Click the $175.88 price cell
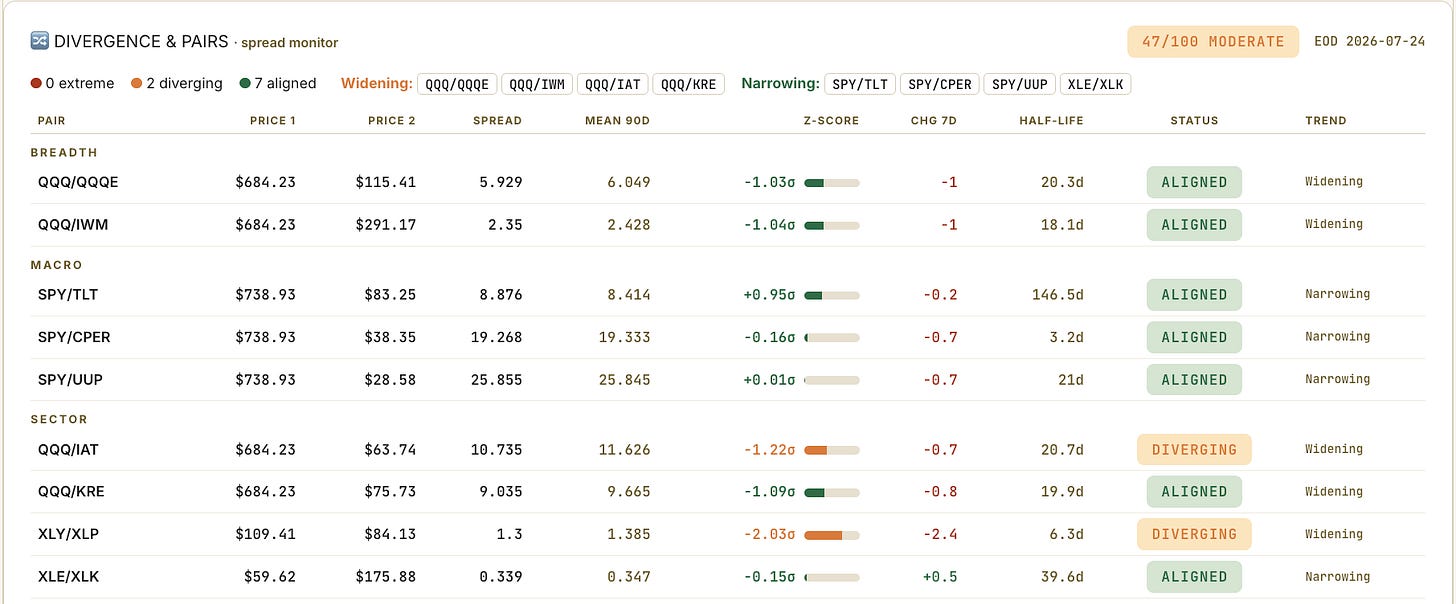1456x604 pixels. pyautogui.click(x=386, y=577)
